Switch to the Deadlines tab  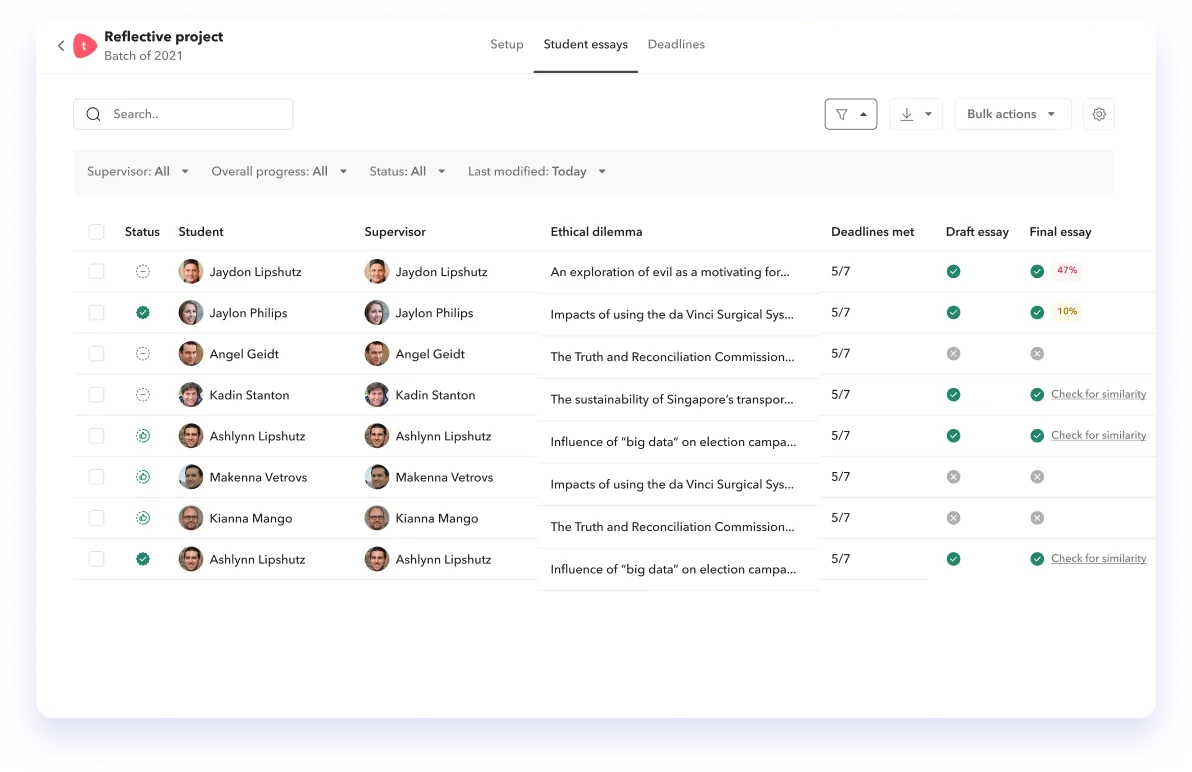(676, 44)
